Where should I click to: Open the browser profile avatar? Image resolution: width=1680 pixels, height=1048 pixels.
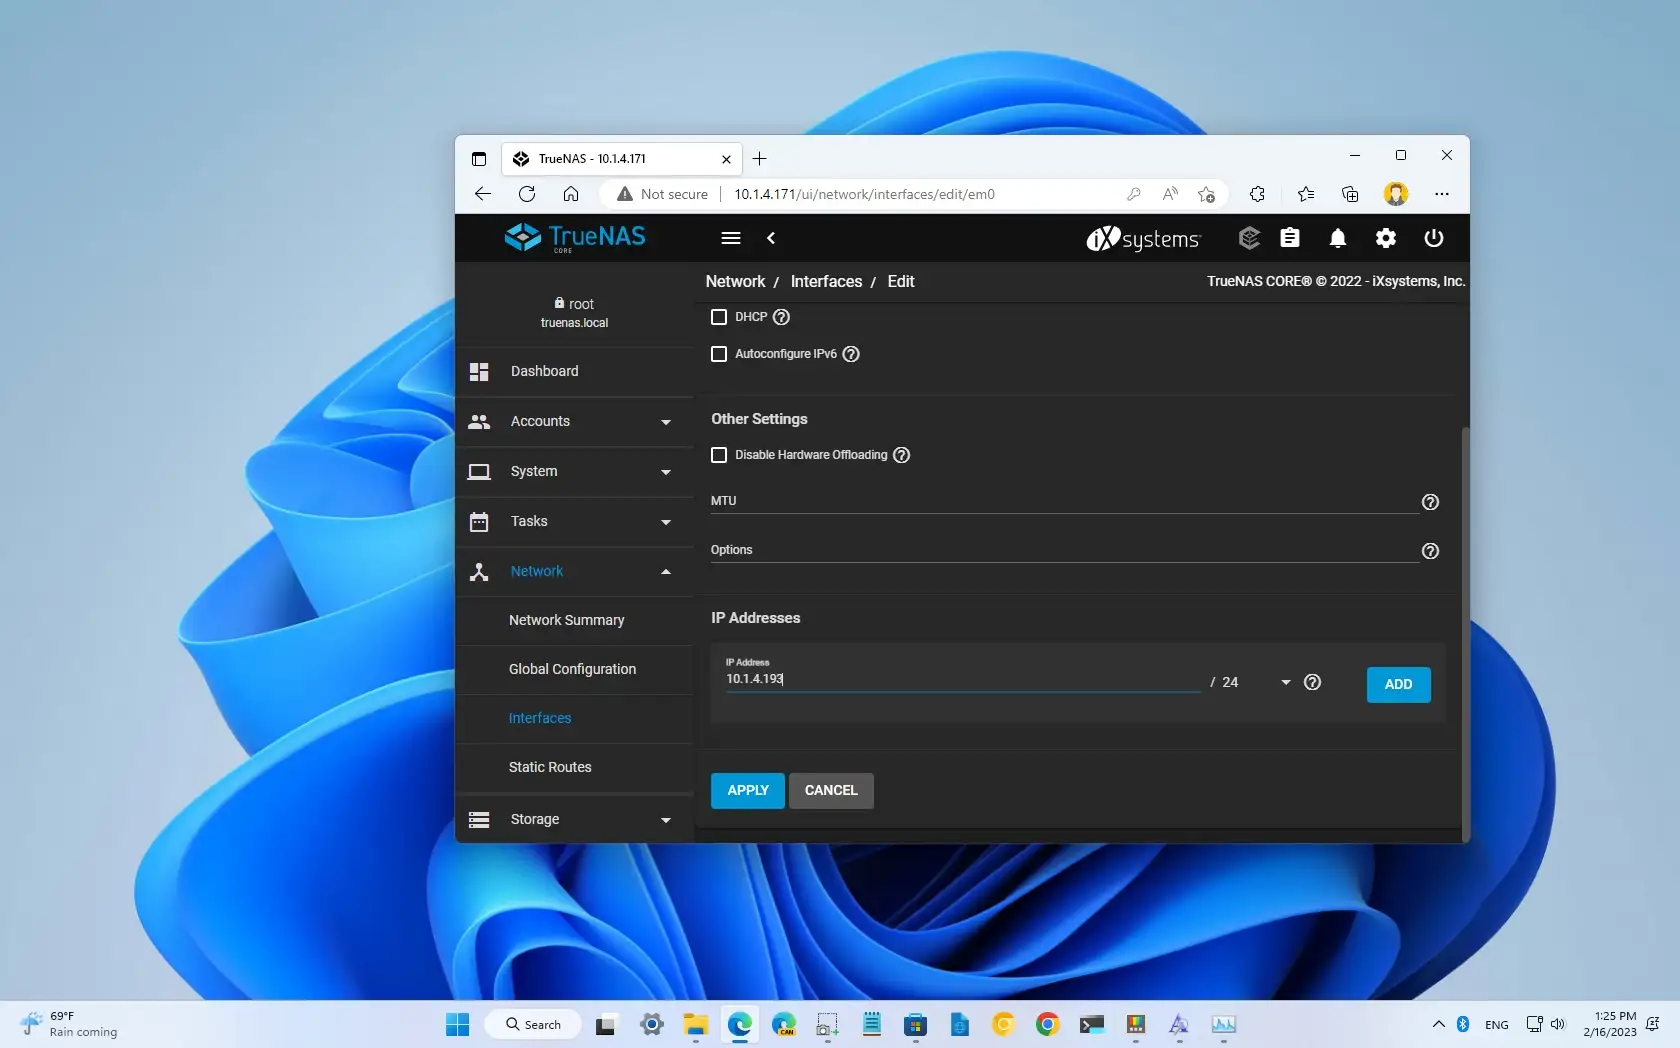(1396, 194)
